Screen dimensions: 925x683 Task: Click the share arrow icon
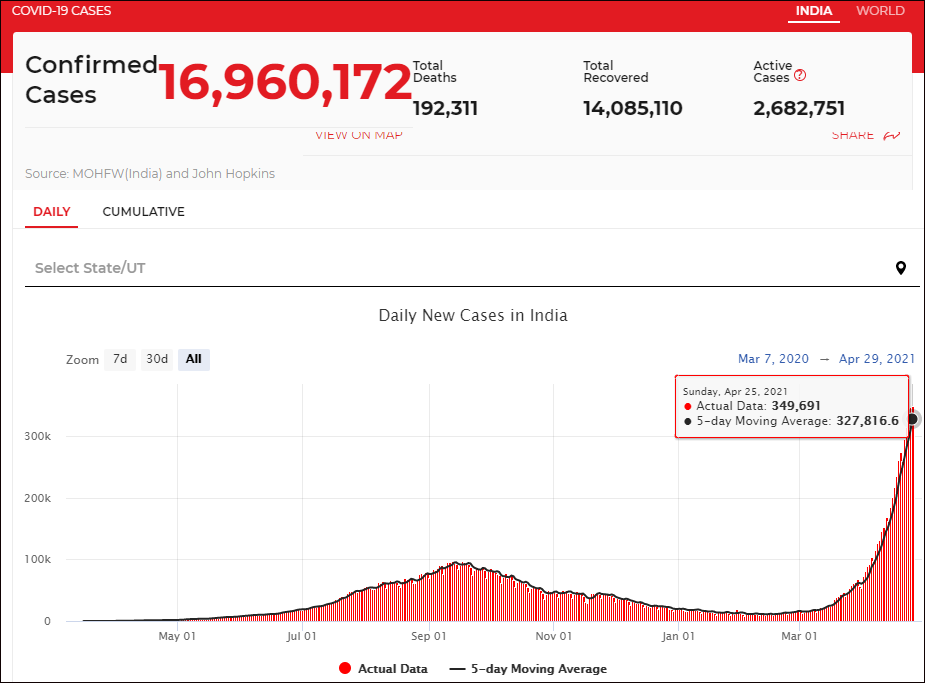(892, 136)
